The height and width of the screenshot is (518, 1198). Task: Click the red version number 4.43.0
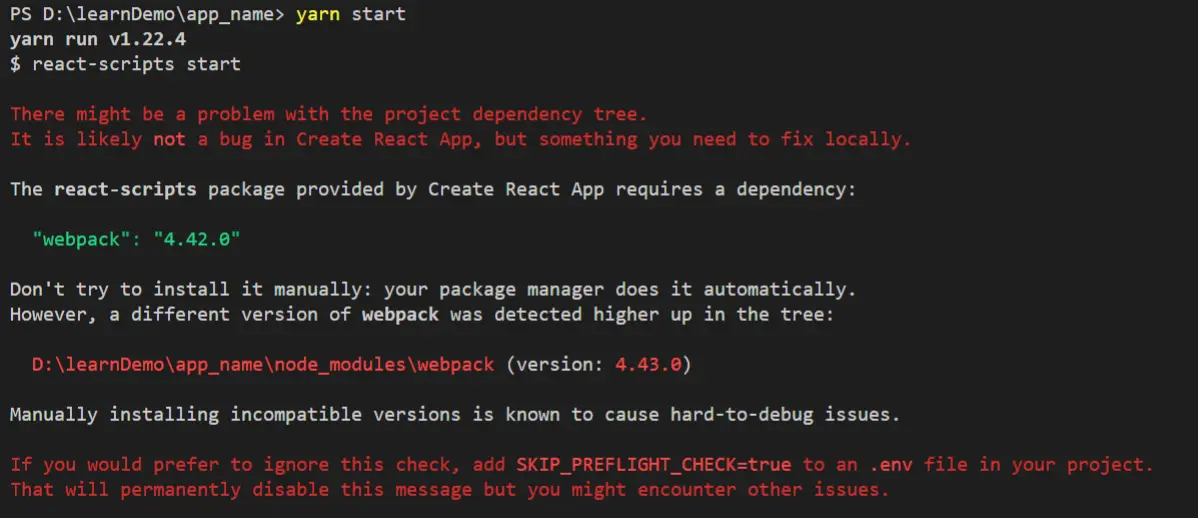pyautogui.click(x=648, y=364)
